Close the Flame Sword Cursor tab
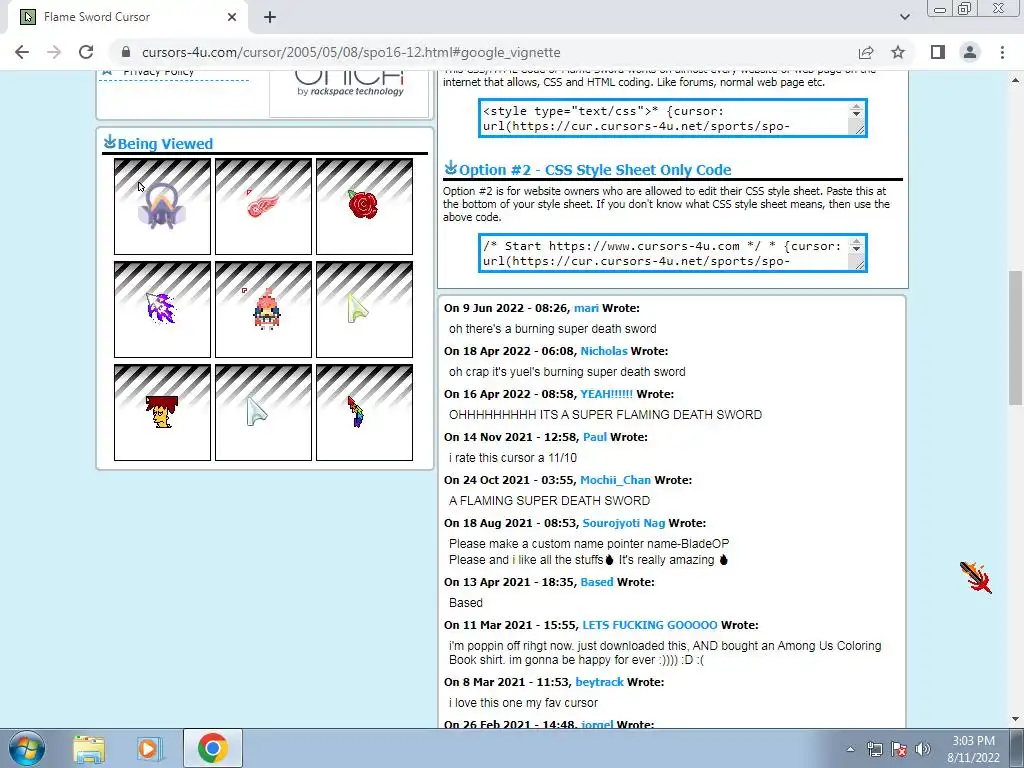Viewport: 1024px width, 768px height. click(x=232, y=17)
